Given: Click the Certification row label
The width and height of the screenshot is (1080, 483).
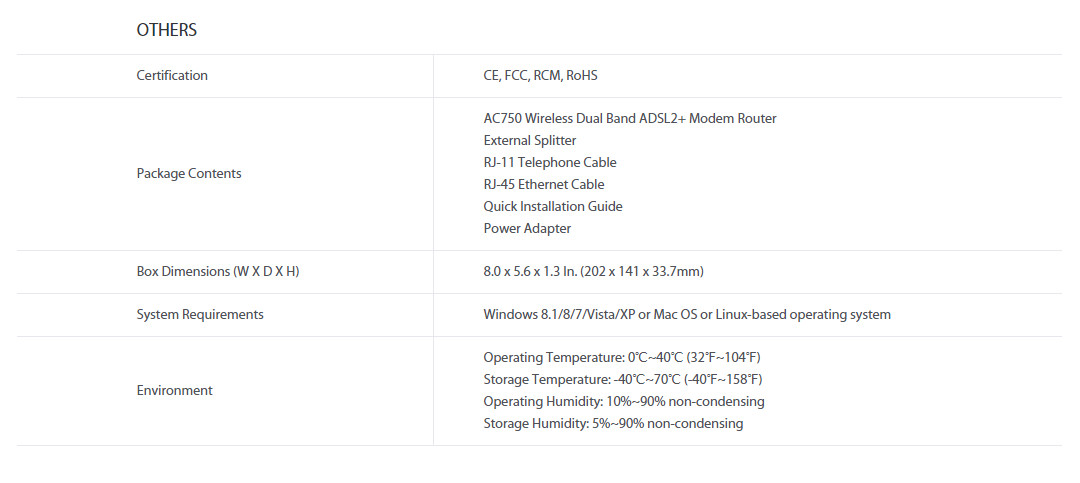Looking at the screenshot, I should [172, 75].
